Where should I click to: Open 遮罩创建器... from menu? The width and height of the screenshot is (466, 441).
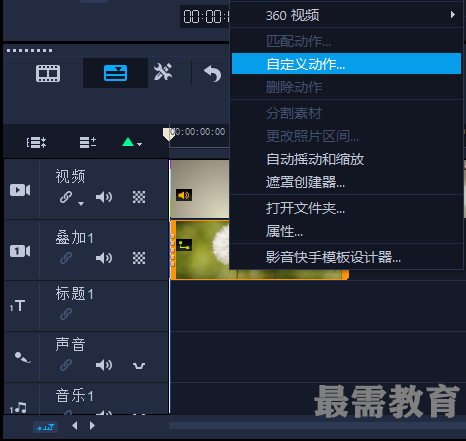347,182
